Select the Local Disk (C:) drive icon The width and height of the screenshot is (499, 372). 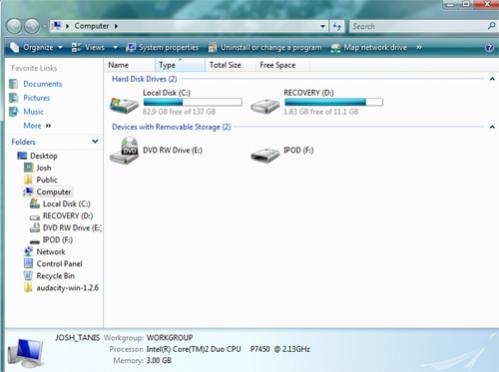124,105
